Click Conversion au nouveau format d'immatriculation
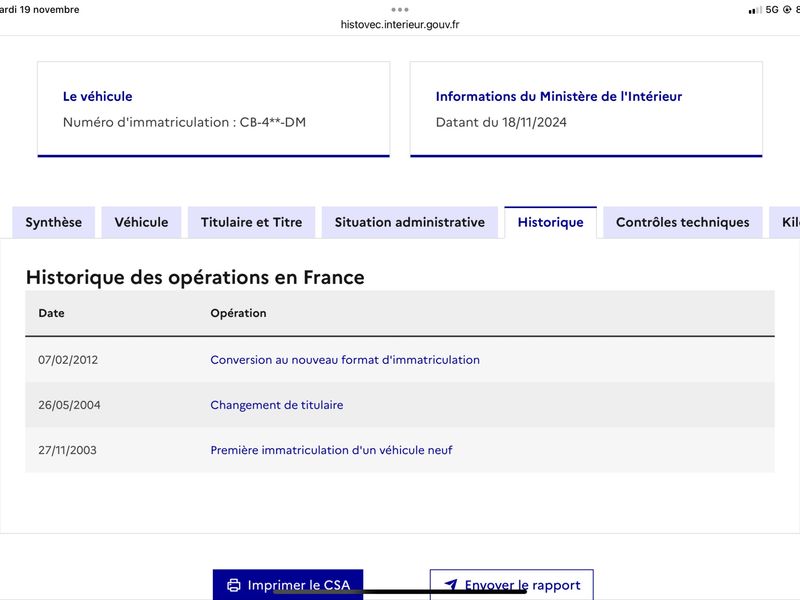Viewport: 800px width, 600px height. (x=345, y=360)
